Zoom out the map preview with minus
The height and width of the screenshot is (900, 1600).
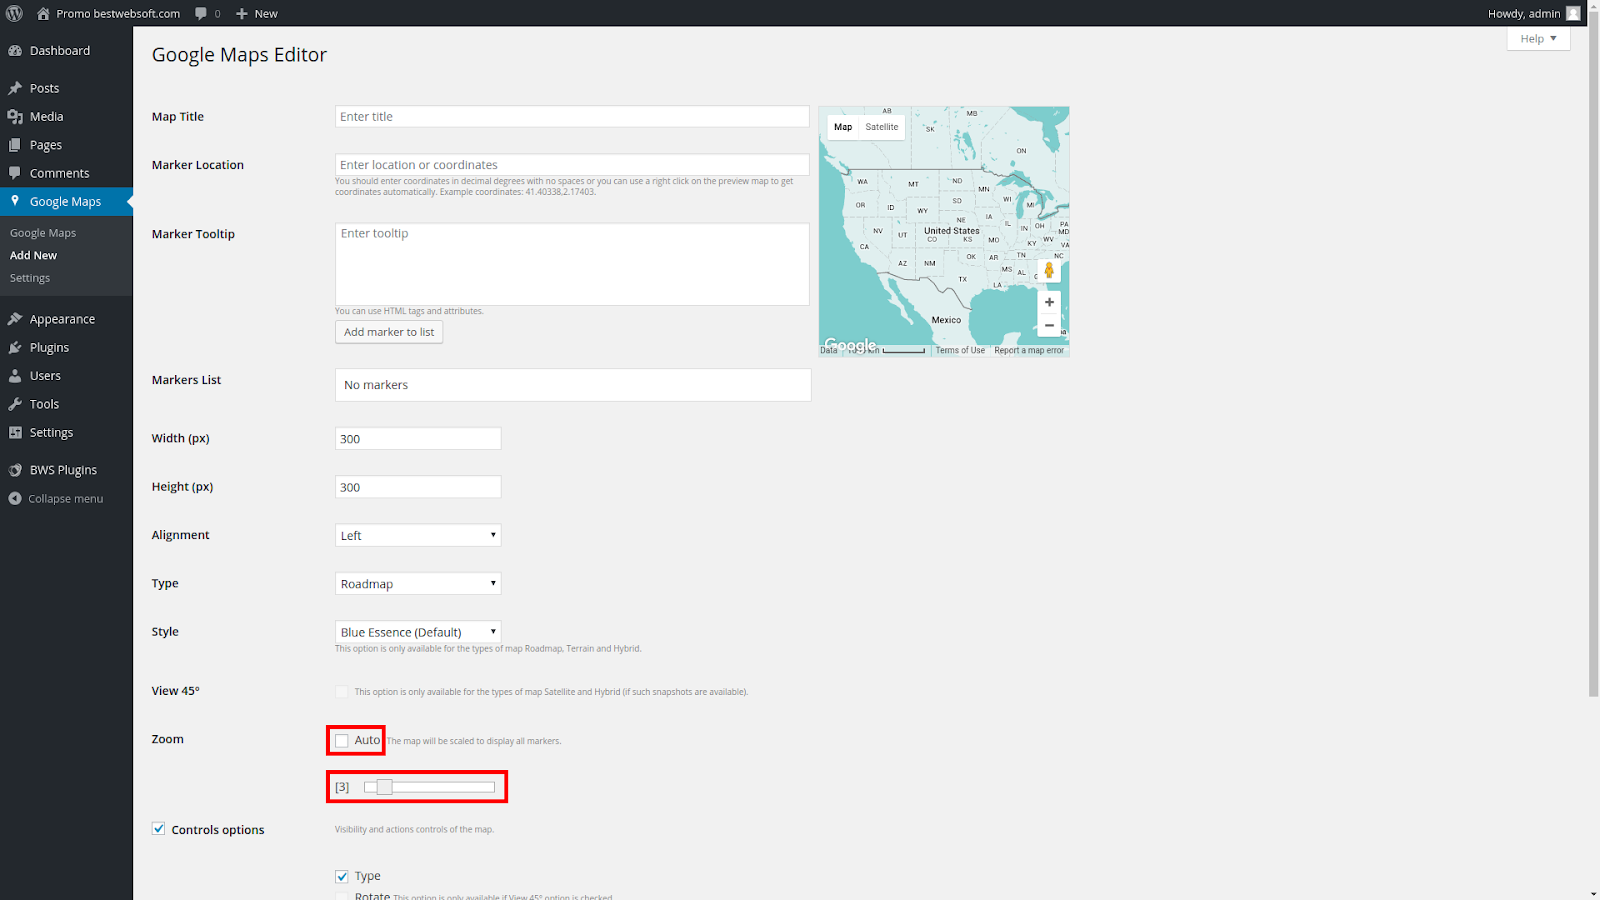click(1049, 325)
